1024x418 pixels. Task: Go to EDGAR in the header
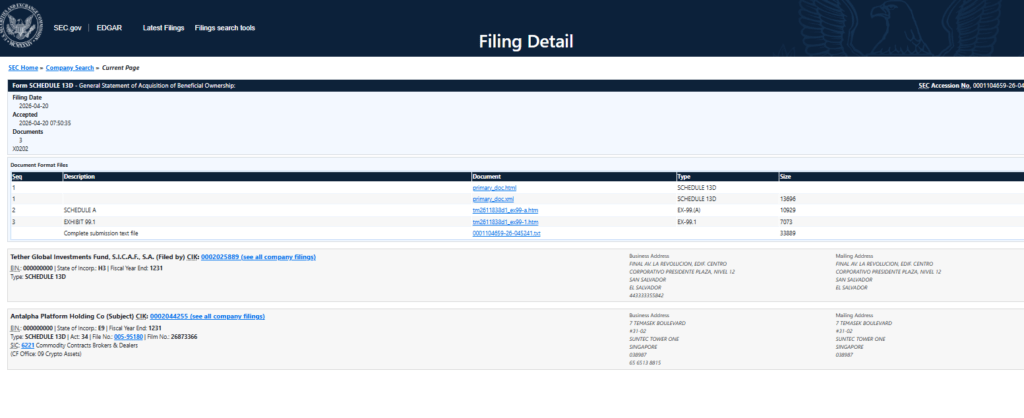pos(110,28)
